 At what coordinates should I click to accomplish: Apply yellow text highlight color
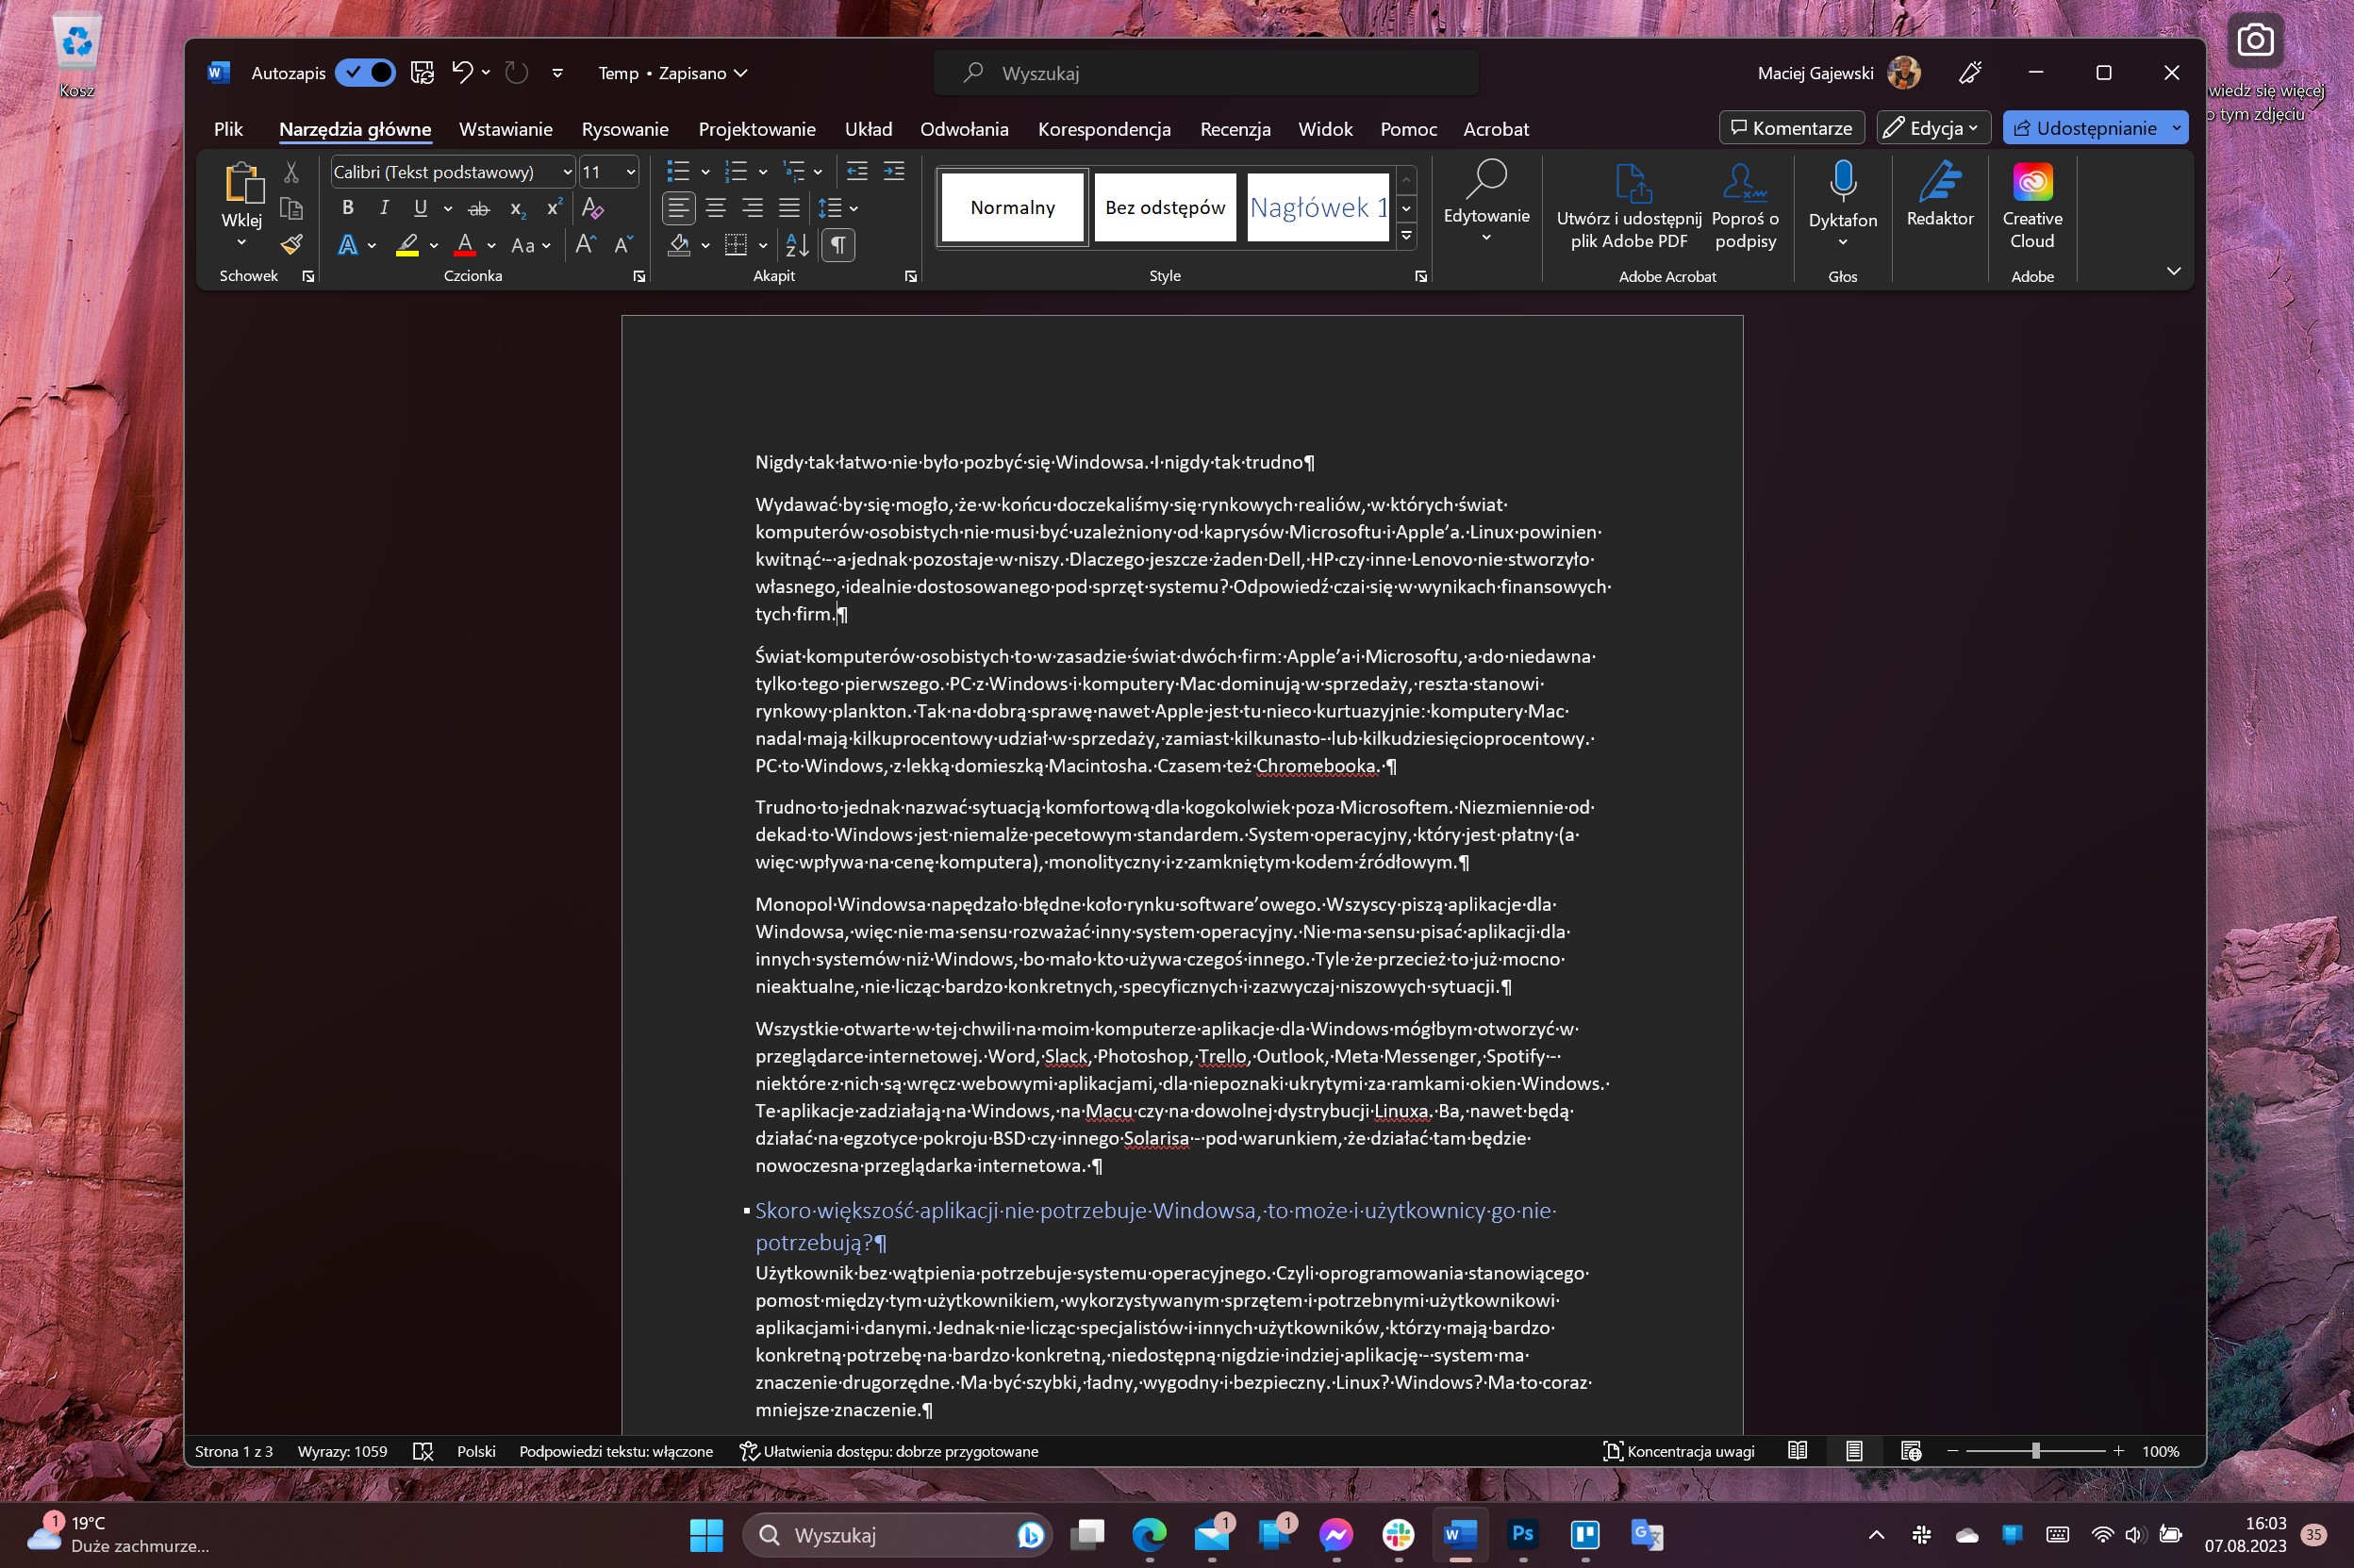[407, 244]
